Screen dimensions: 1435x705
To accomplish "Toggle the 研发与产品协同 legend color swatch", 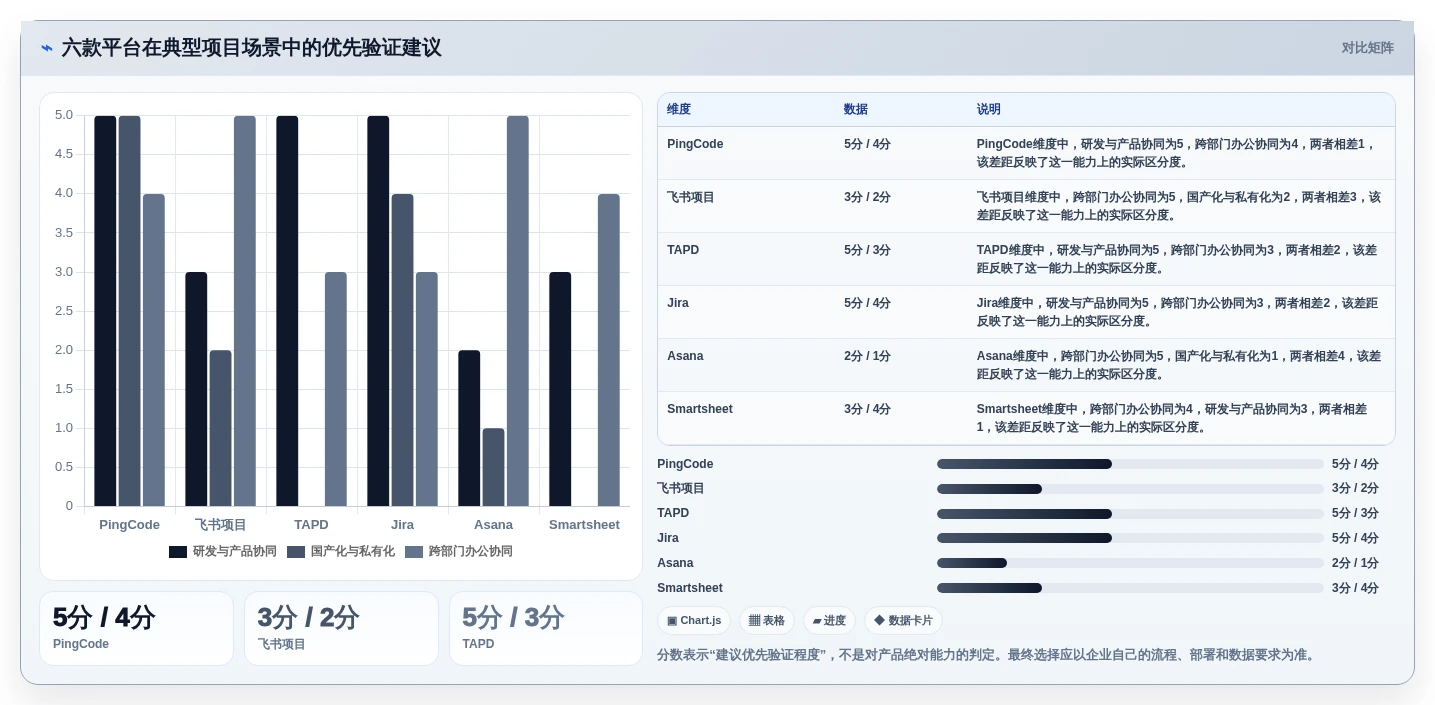I will tap(178, 552).
